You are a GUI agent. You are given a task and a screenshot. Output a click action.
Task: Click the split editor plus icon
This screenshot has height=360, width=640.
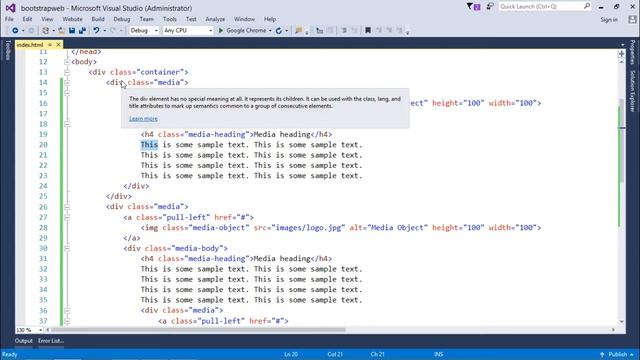(x=621, y=54)
